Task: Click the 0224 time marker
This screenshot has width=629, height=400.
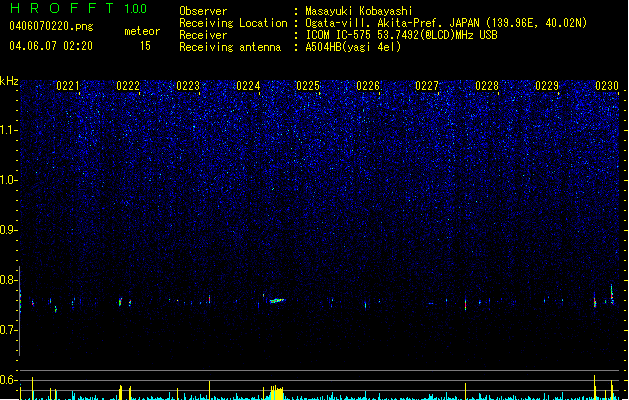Action: (248, 86)
